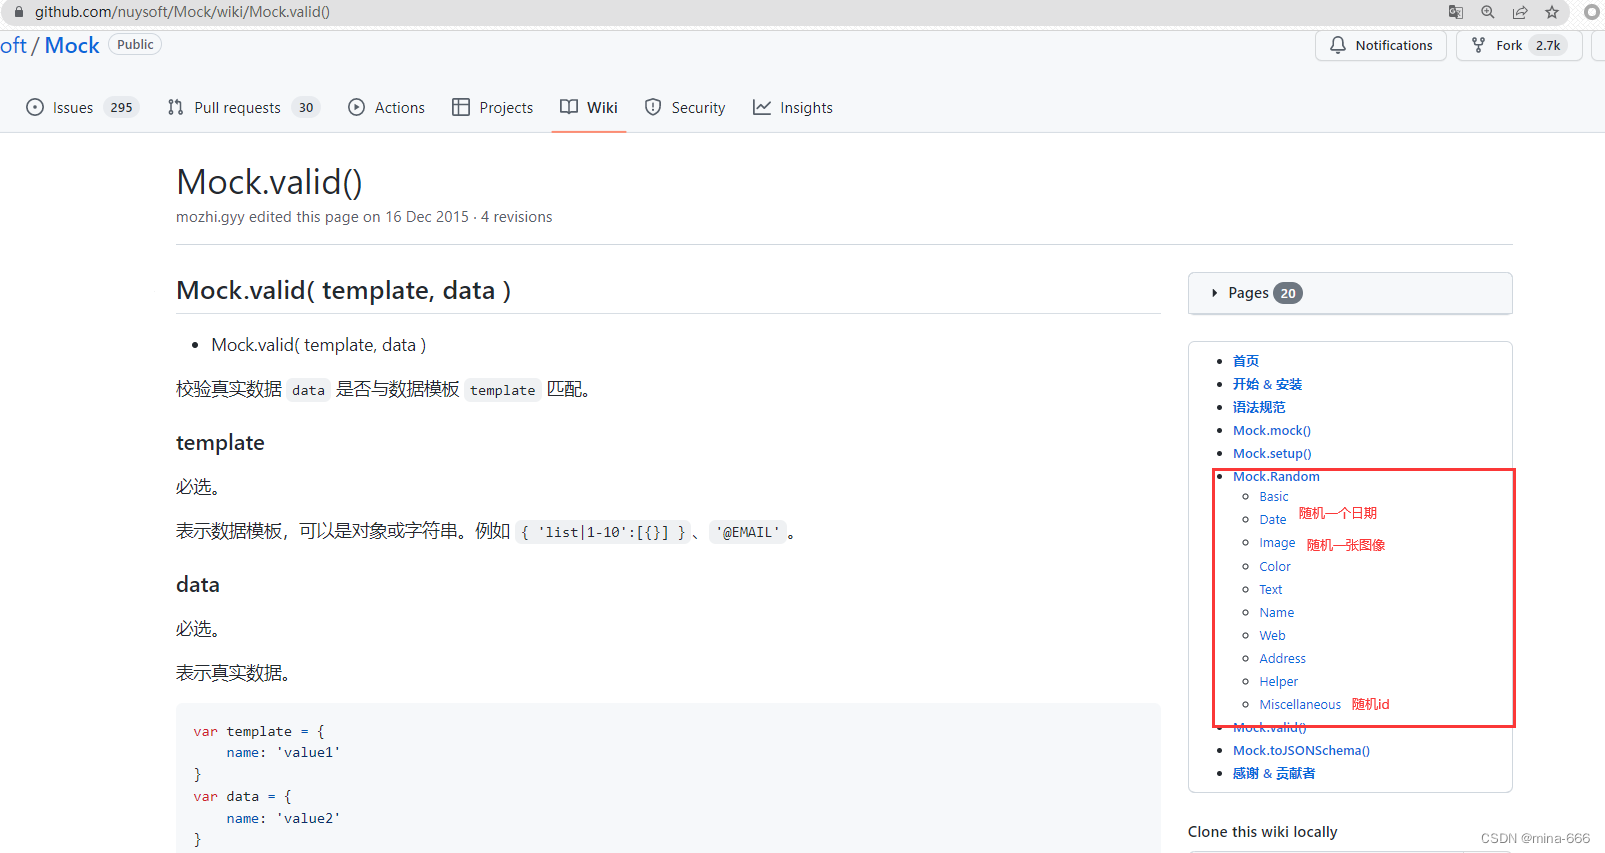This screenshot has width=1605, height=853.
Task: Click the Issues count 295 badge
Action: (121, 107)
